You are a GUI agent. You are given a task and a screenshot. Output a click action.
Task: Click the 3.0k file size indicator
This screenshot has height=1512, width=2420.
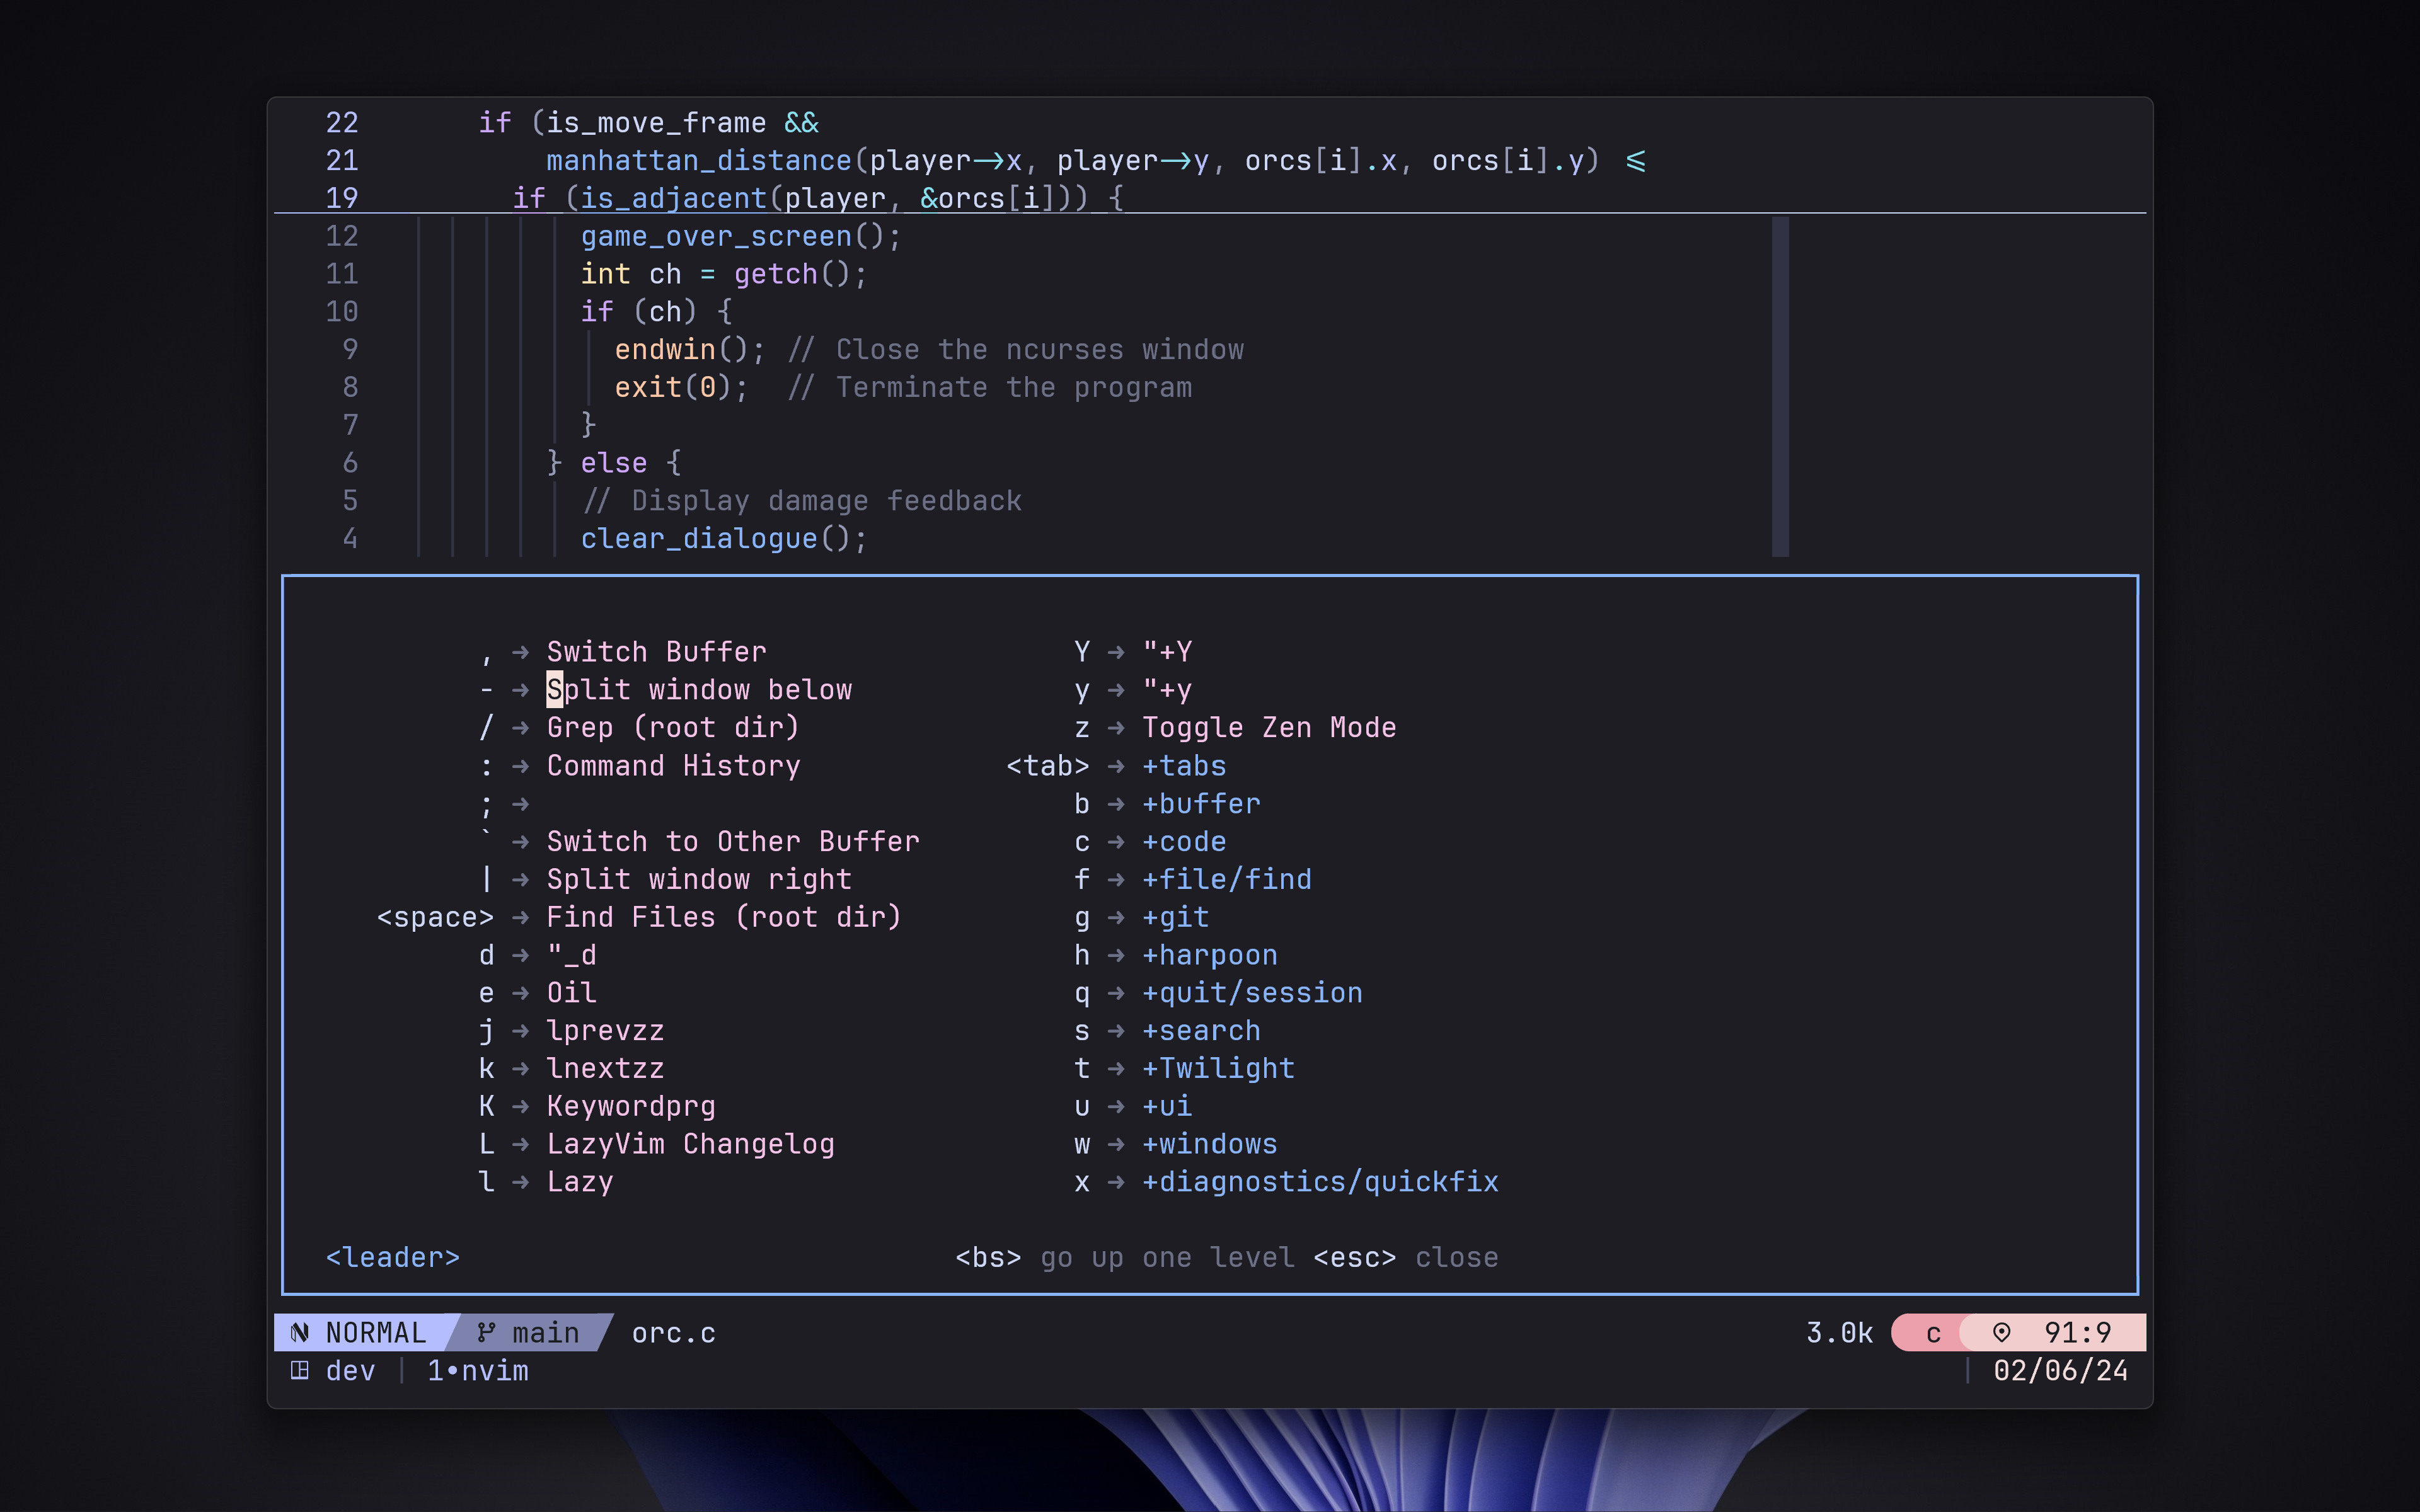tap(1839, 1333)
